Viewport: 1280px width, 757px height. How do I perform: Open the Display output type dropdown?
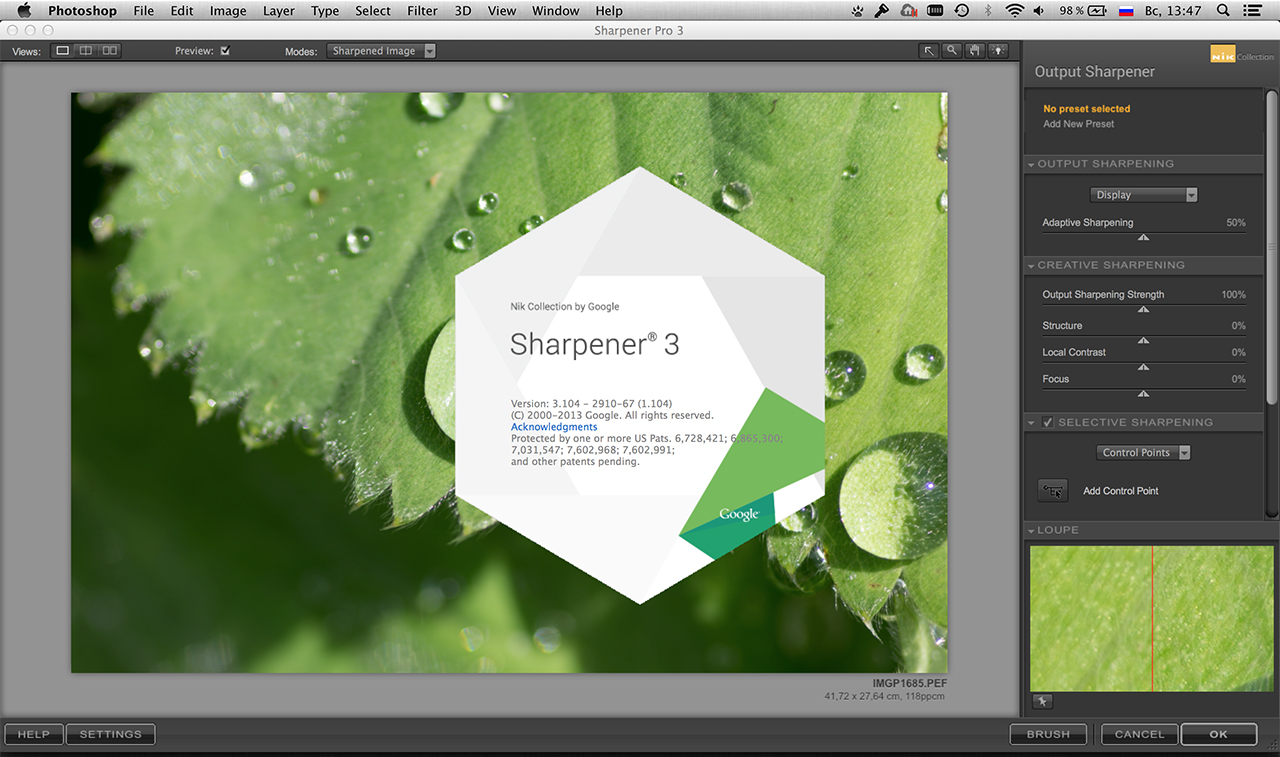pos(1143,195)
